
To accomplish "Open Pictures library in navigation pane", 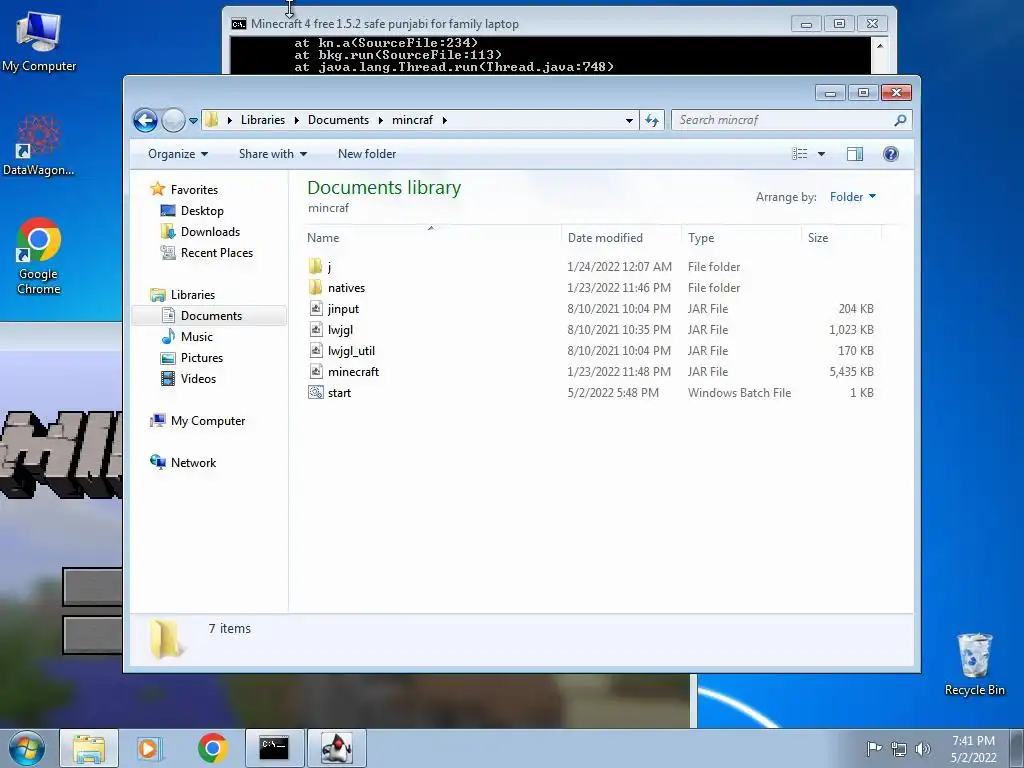I will pyautogui.click(x=201, y=358).
